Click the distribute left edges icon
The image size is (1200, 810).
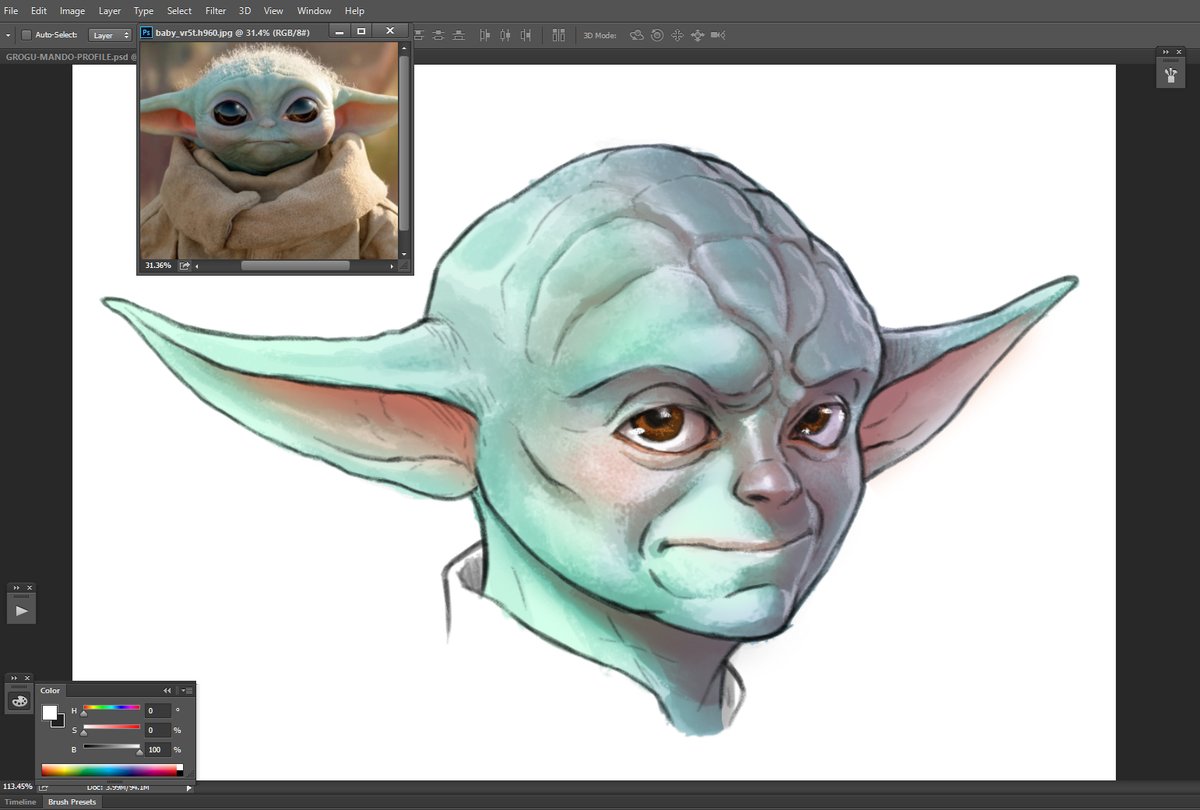[x=485, y=35]
